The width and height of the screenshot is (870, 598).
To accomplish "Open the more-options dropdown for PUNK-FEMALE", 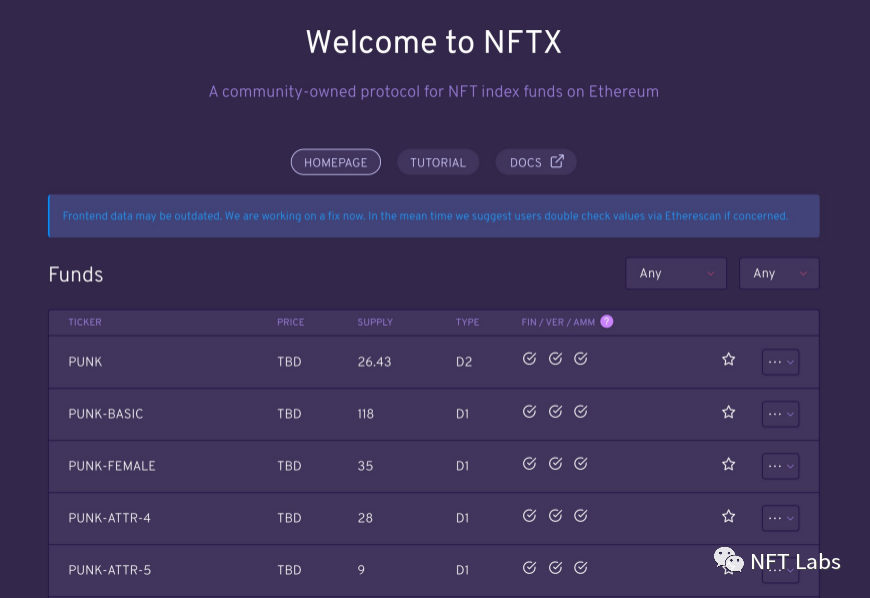I will 781,467.
